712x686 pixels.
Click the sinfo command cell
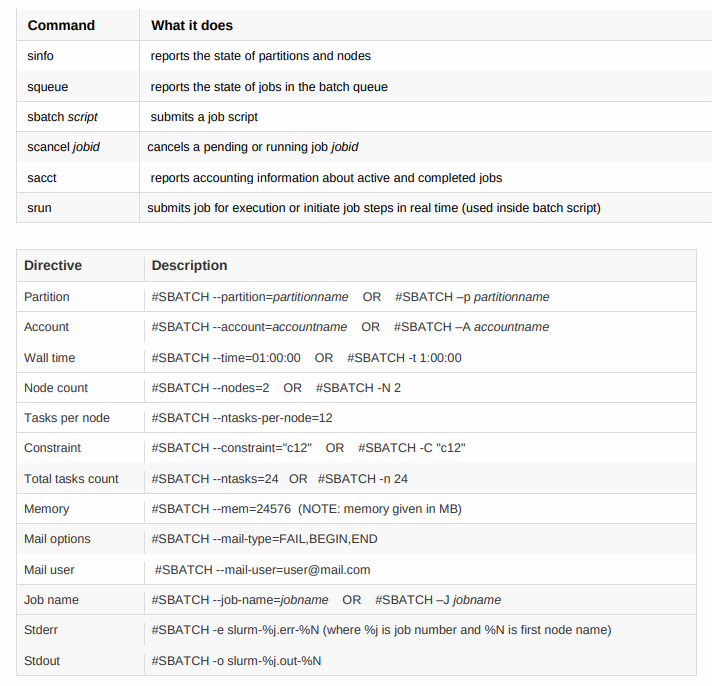pos(41,56)
